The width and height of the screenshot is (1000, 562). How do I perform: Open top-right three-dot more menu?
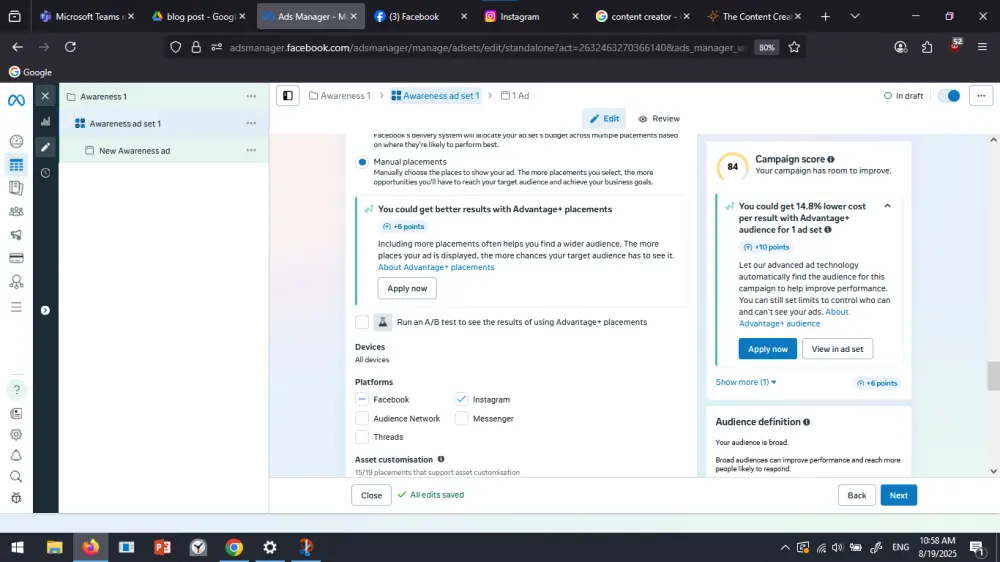(x=981, y=96)
